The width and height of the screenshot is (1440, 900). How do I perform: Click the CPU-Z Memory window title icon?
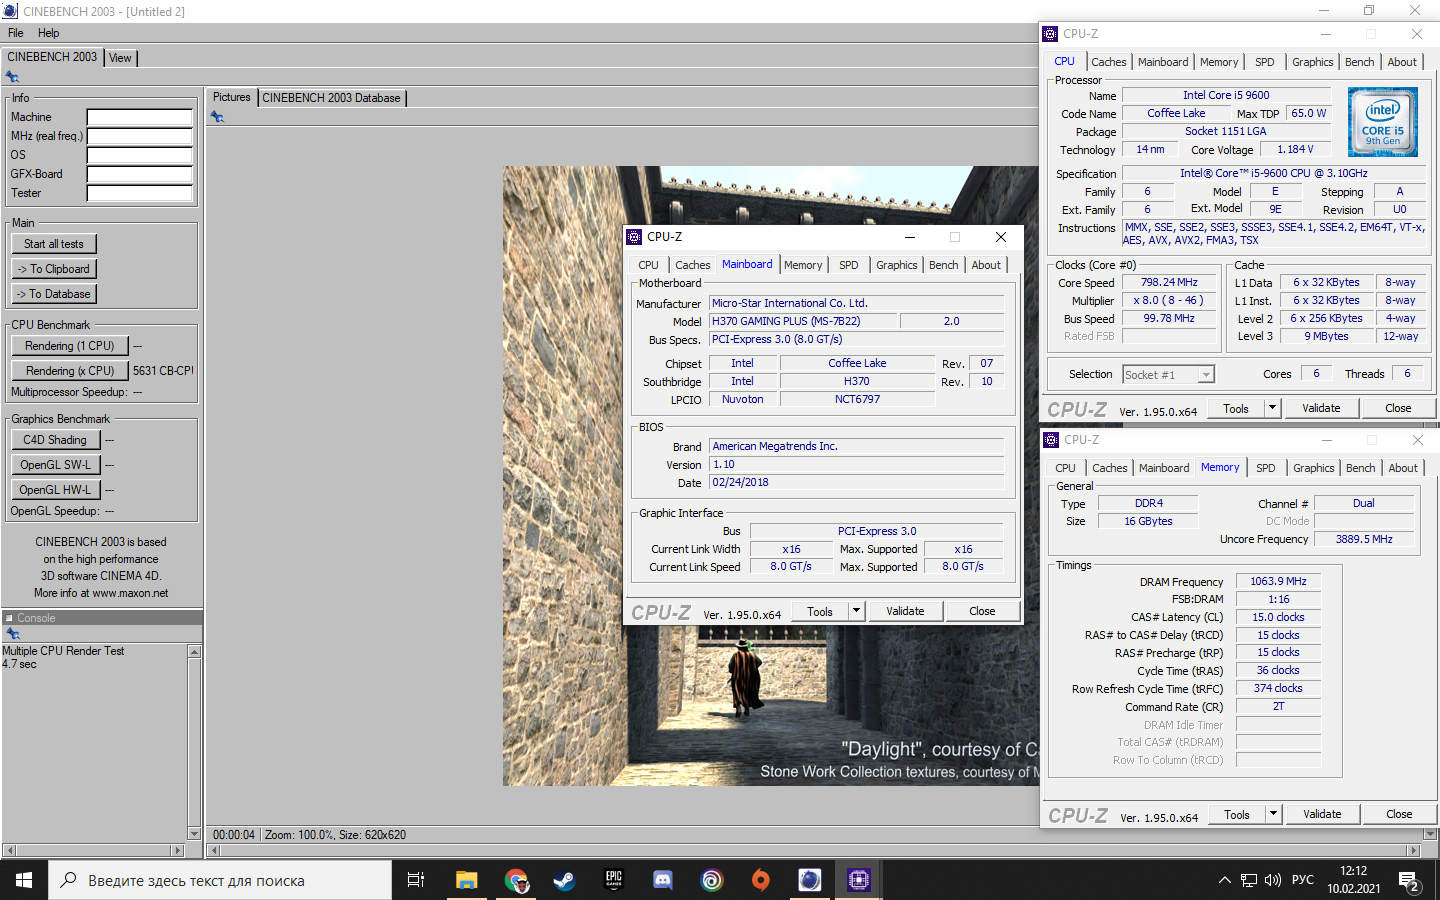(x=1051, y=440)
